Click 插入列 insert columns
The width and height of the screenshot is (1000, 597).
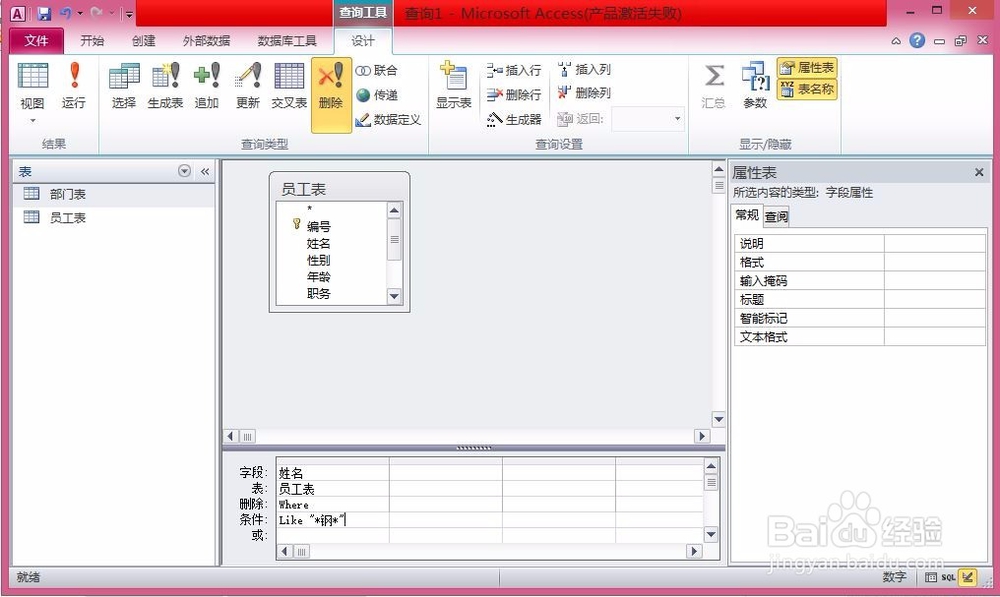coord(584,70)
